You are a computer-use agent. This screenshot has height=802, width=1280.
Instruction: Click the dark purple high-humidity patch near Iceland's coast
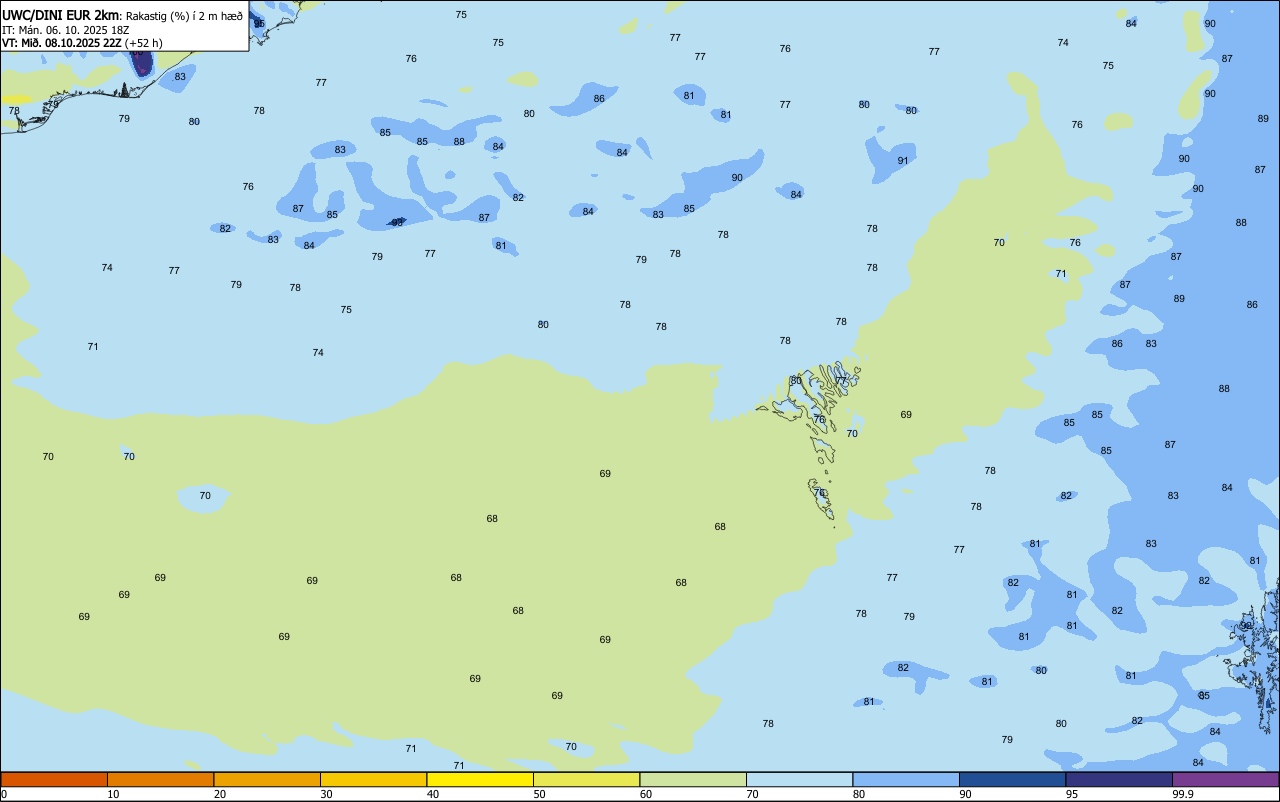[142, 63]
